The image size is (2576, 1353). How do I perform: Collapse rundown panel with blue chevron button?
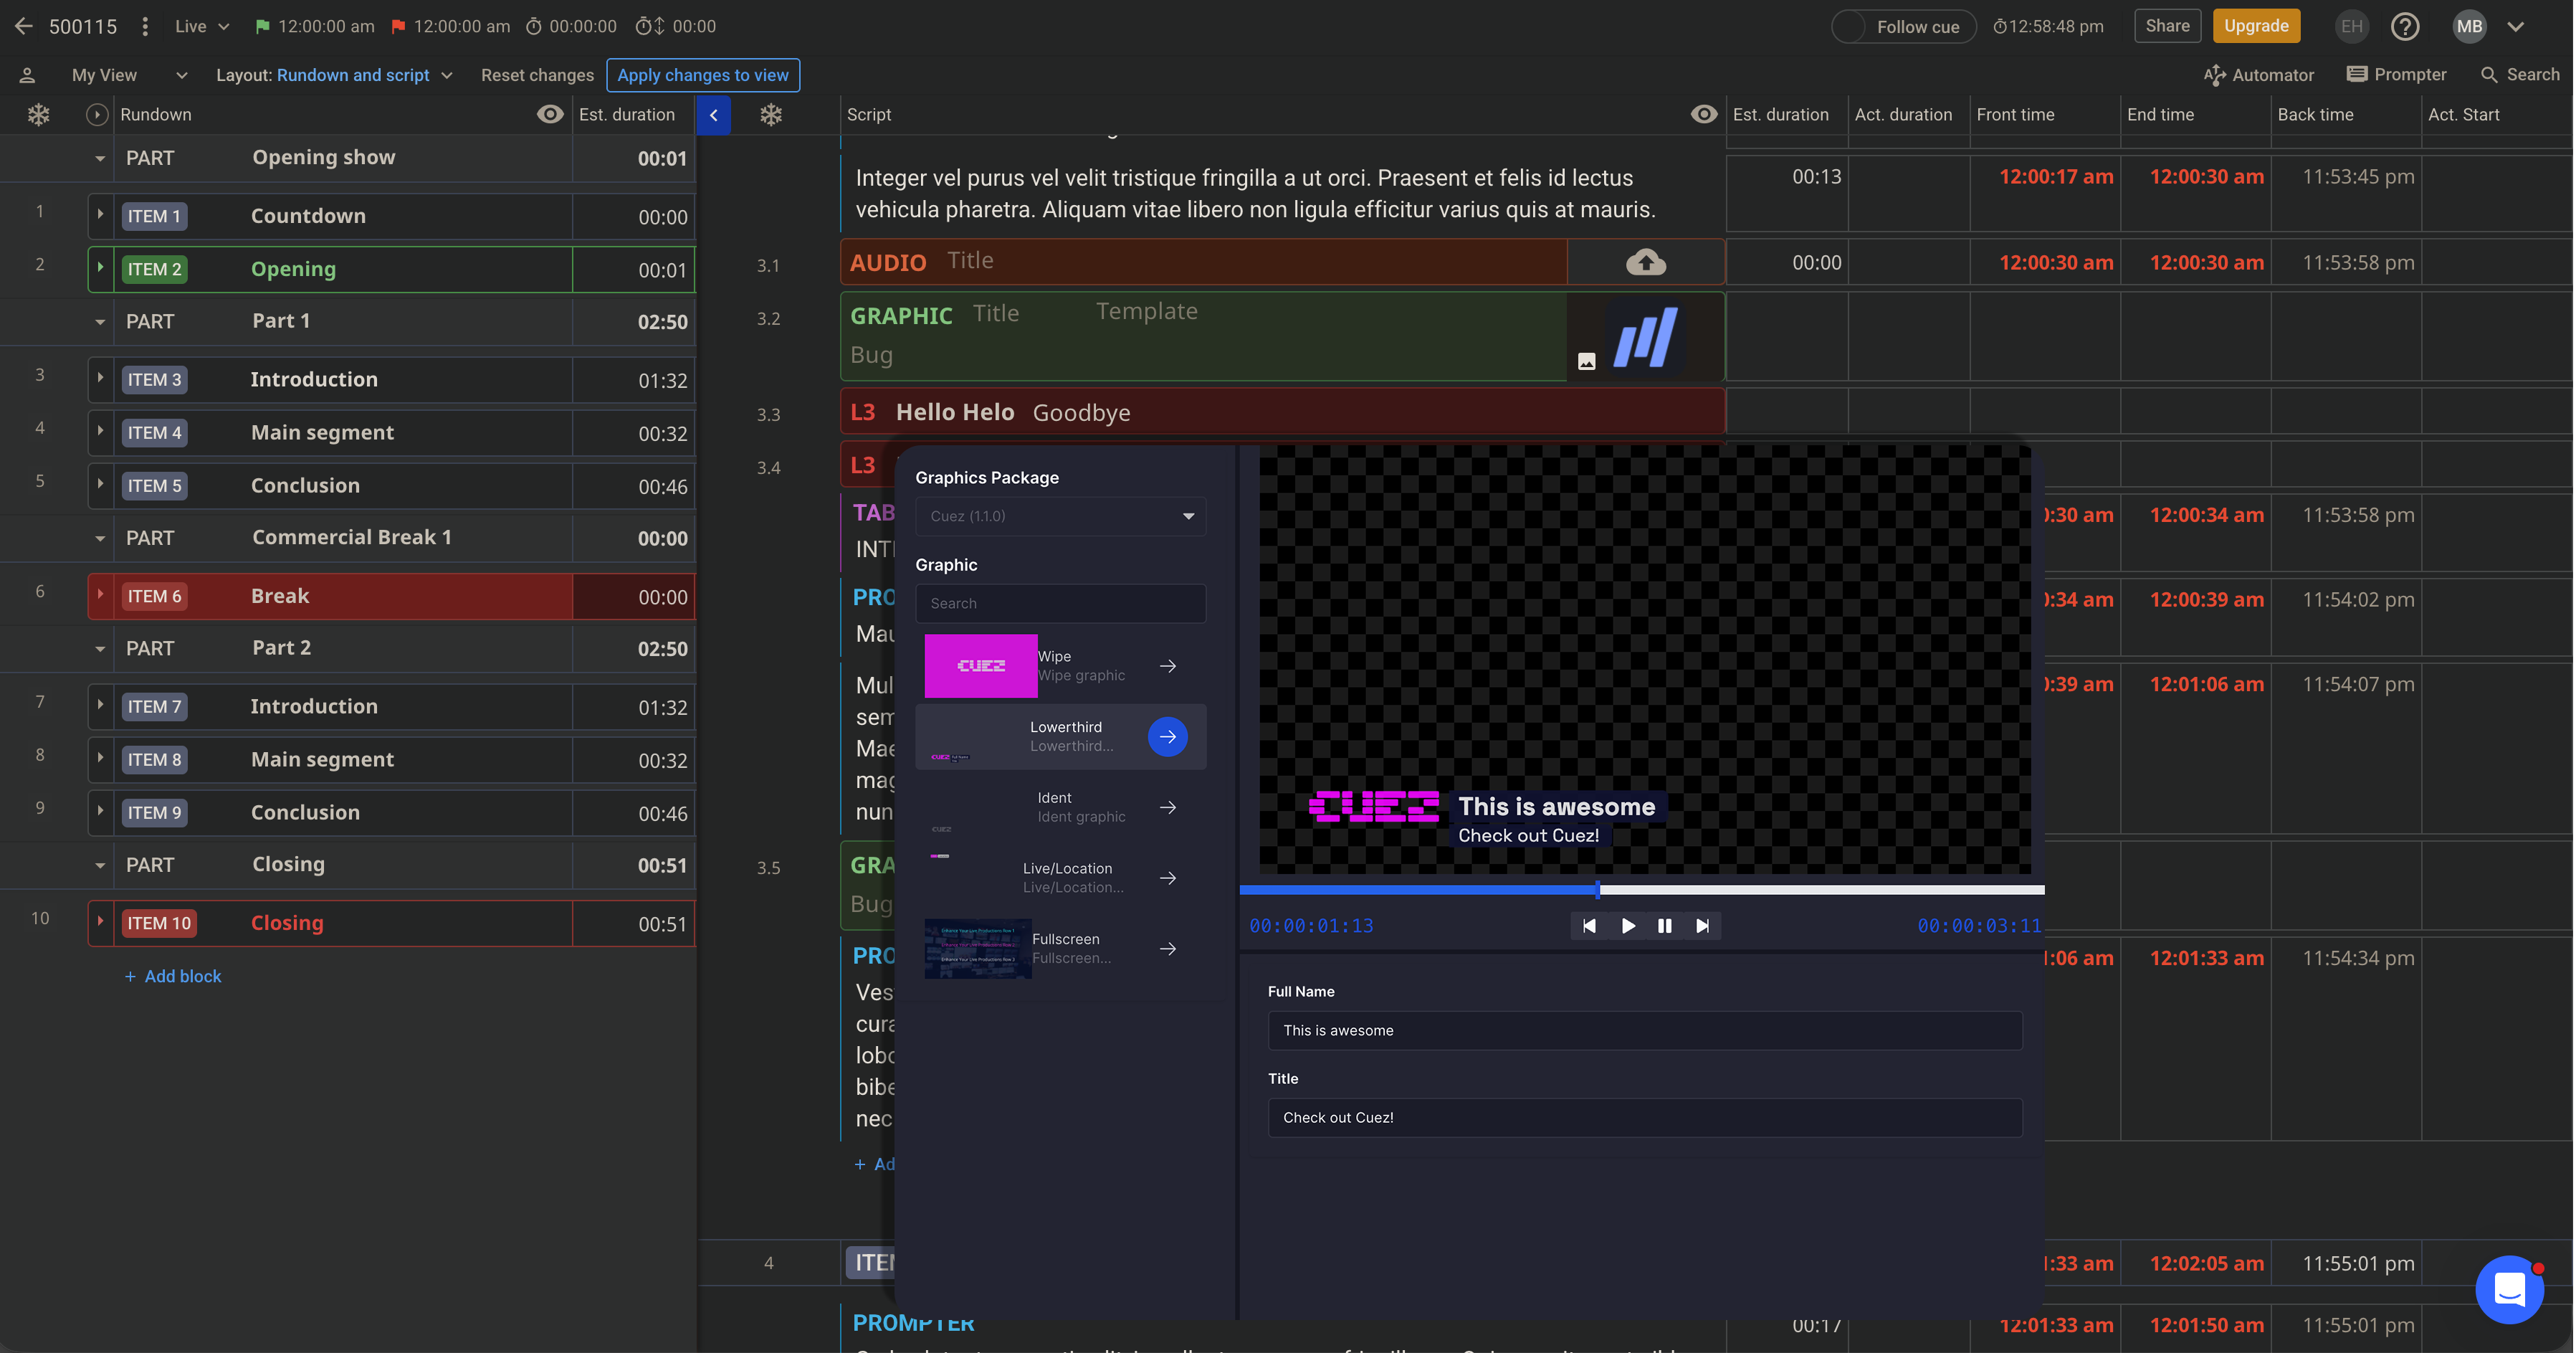pos(714,115)
